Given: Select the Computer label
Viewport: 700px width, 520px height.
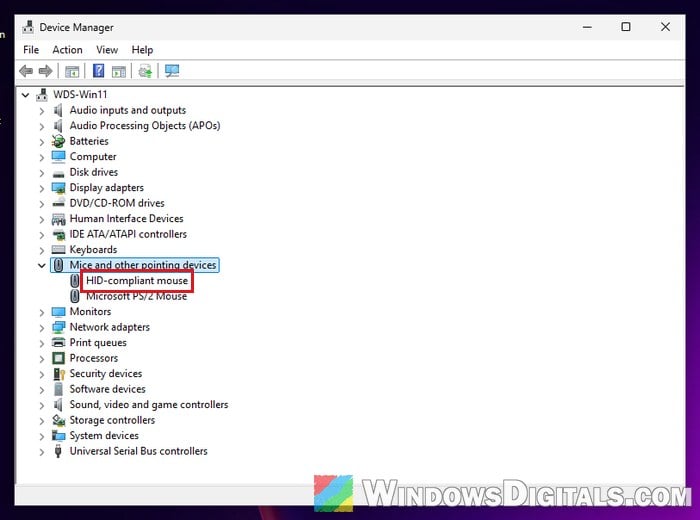Looking at the screenshot, I should pyautogui.click(x=93, y=157).
